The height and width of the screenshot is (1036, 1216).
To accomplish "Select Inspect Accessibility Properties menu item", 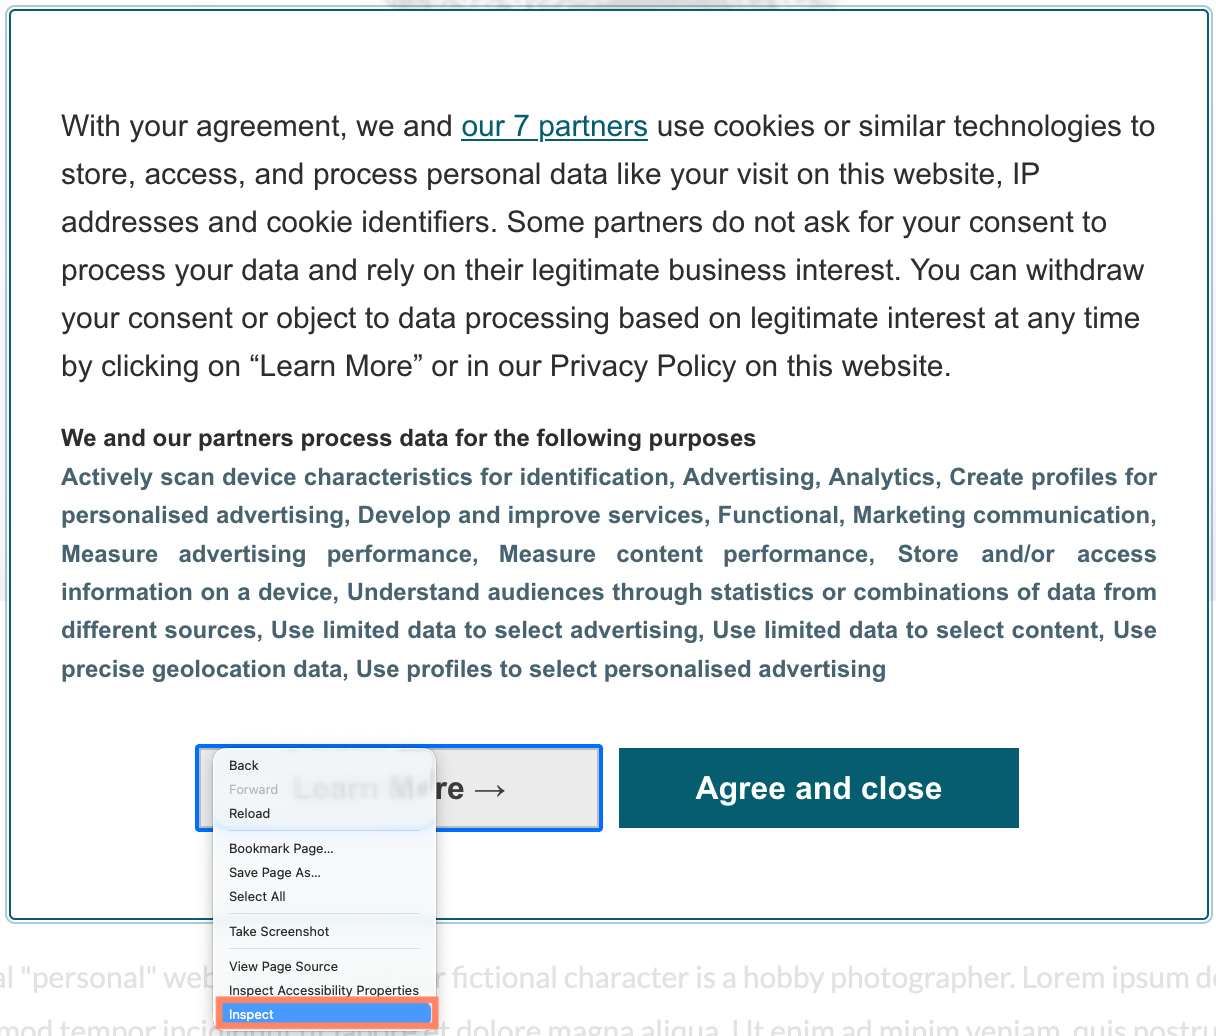I will tap(324, 991).
